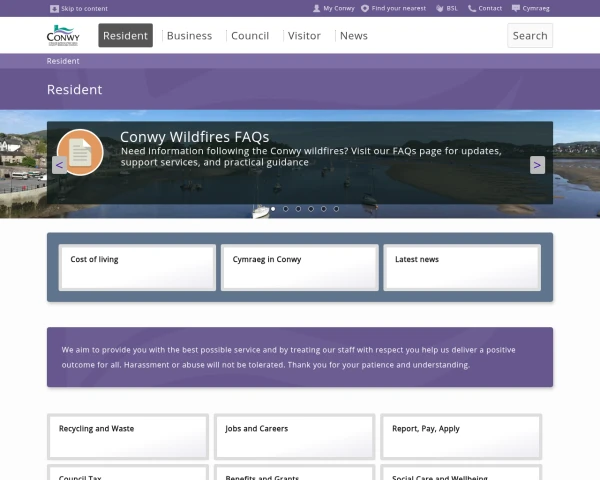Select the fifth carousel dot
Screen dimensions: 600x480
324,209
